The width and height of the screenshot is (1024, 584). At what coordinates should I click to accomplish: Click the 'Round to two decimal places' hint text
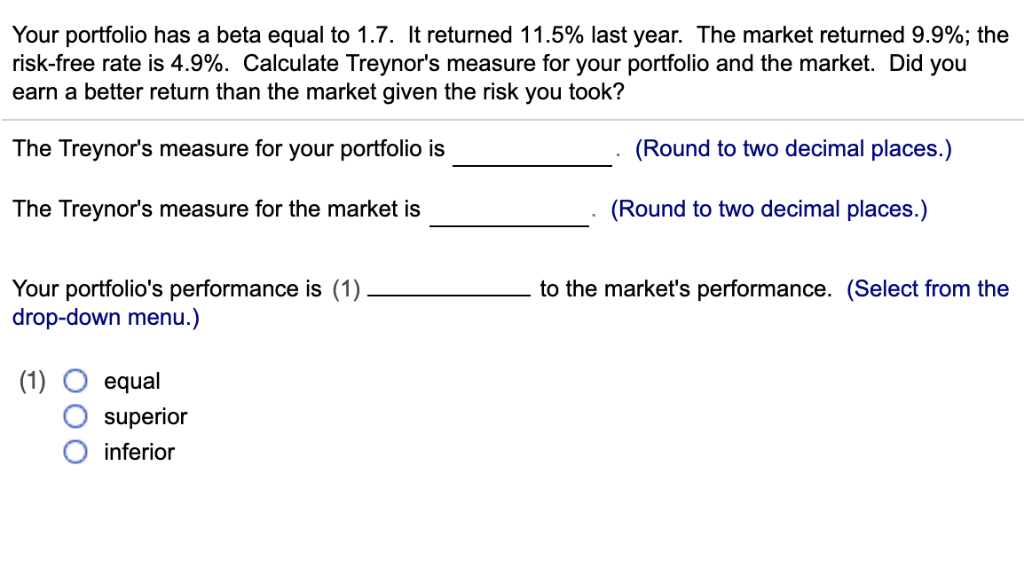coord(795,148)
